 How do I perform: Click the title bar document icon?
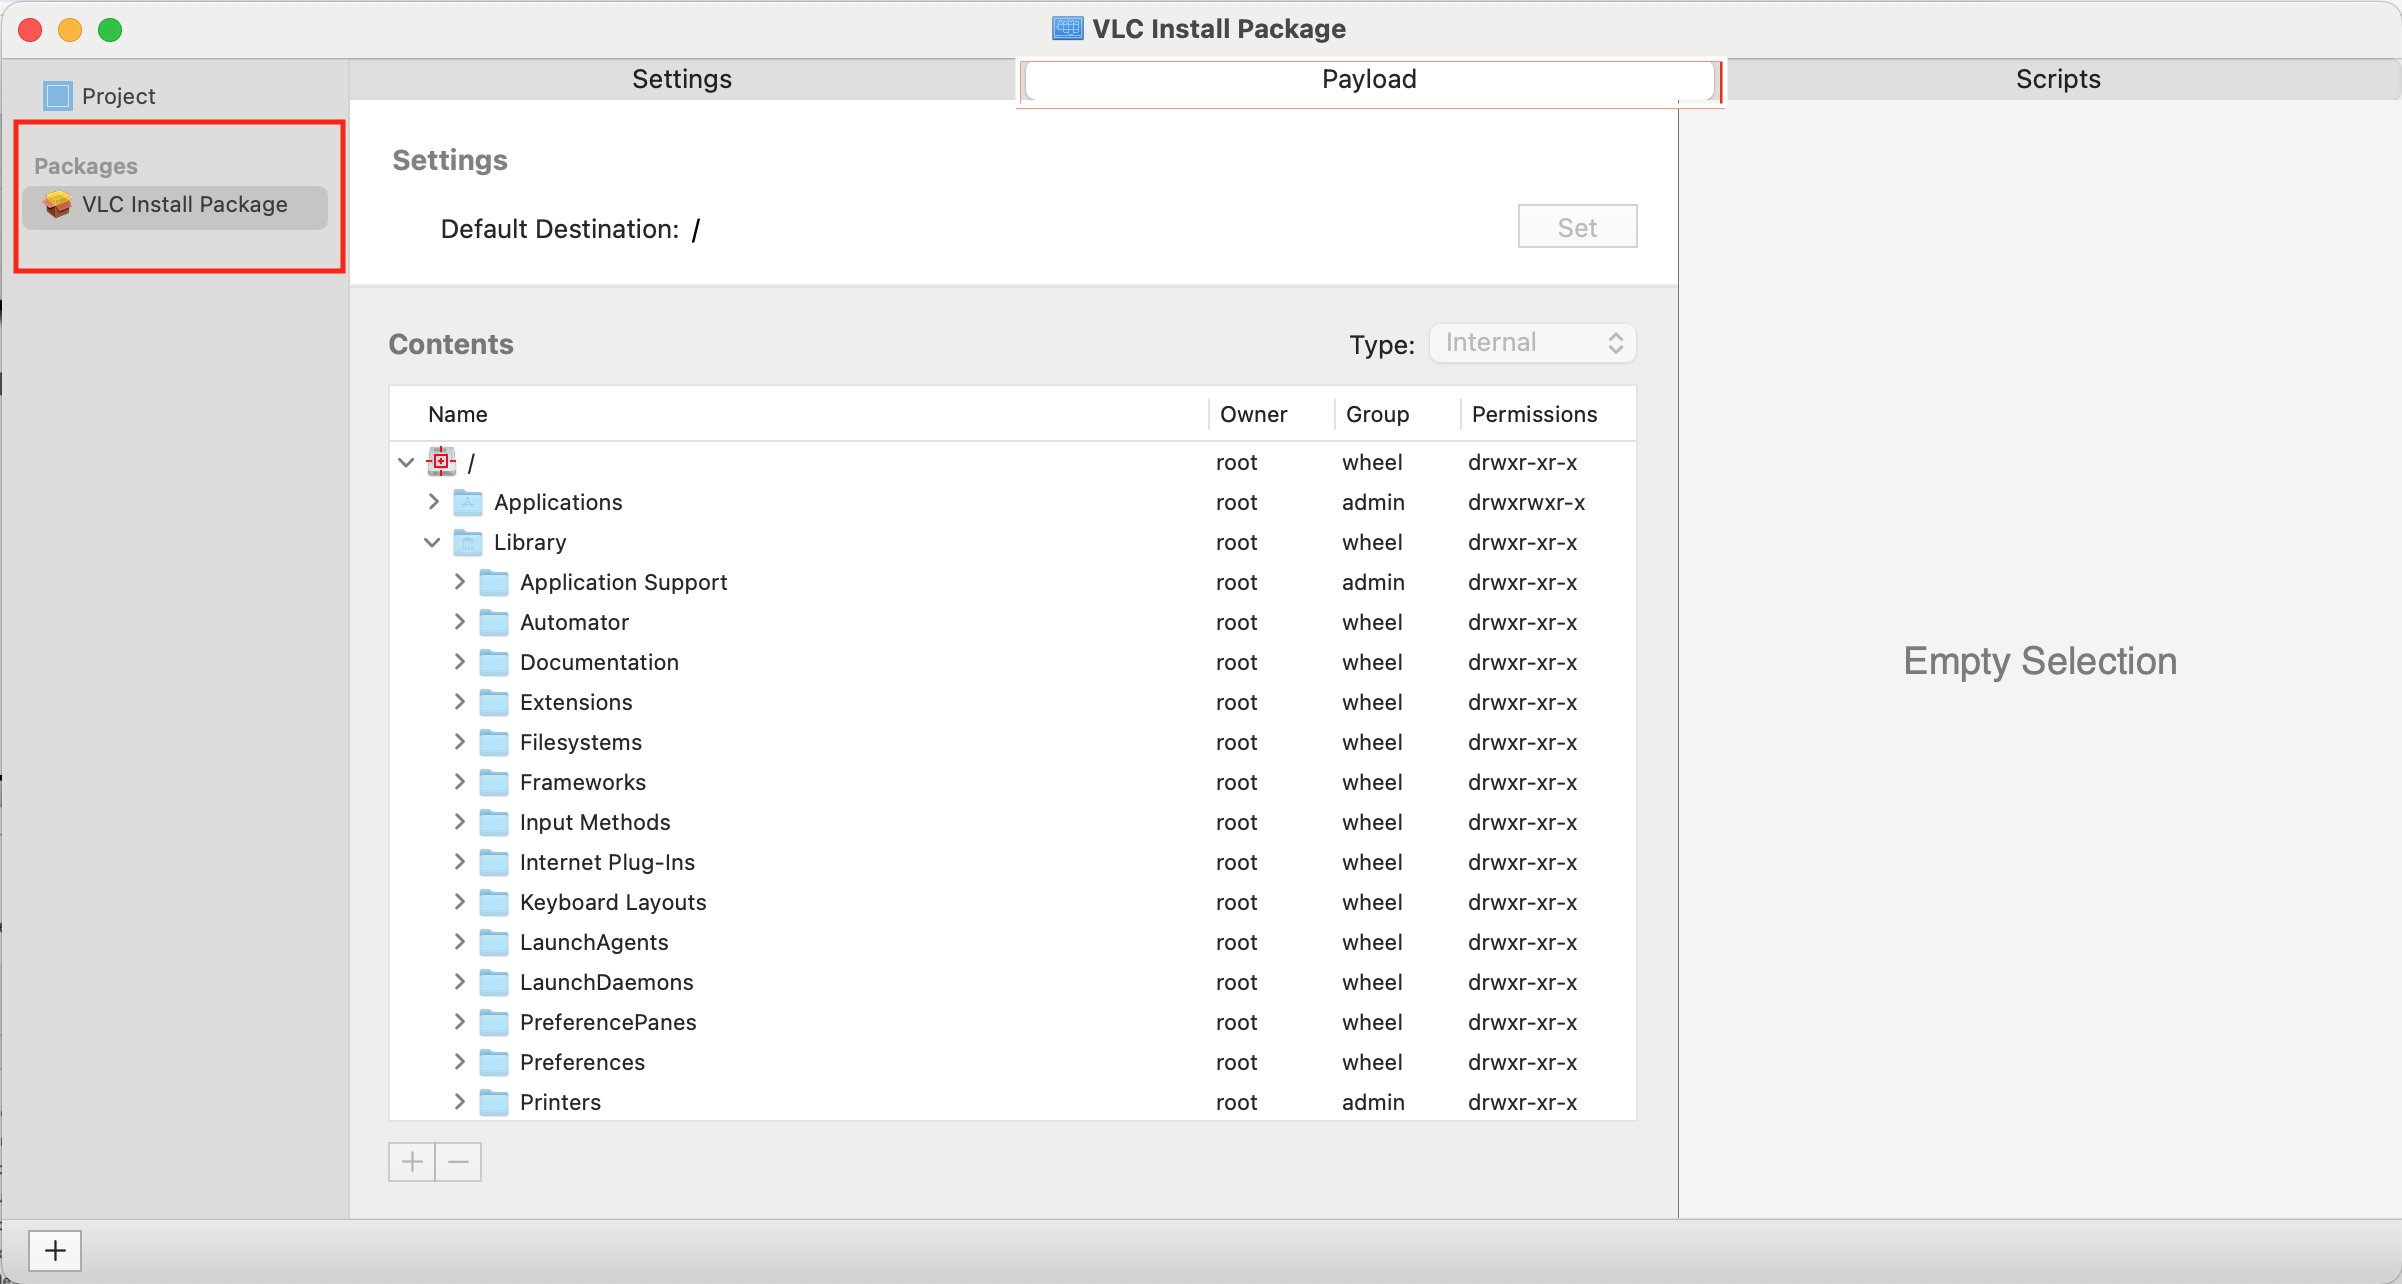1067,28
